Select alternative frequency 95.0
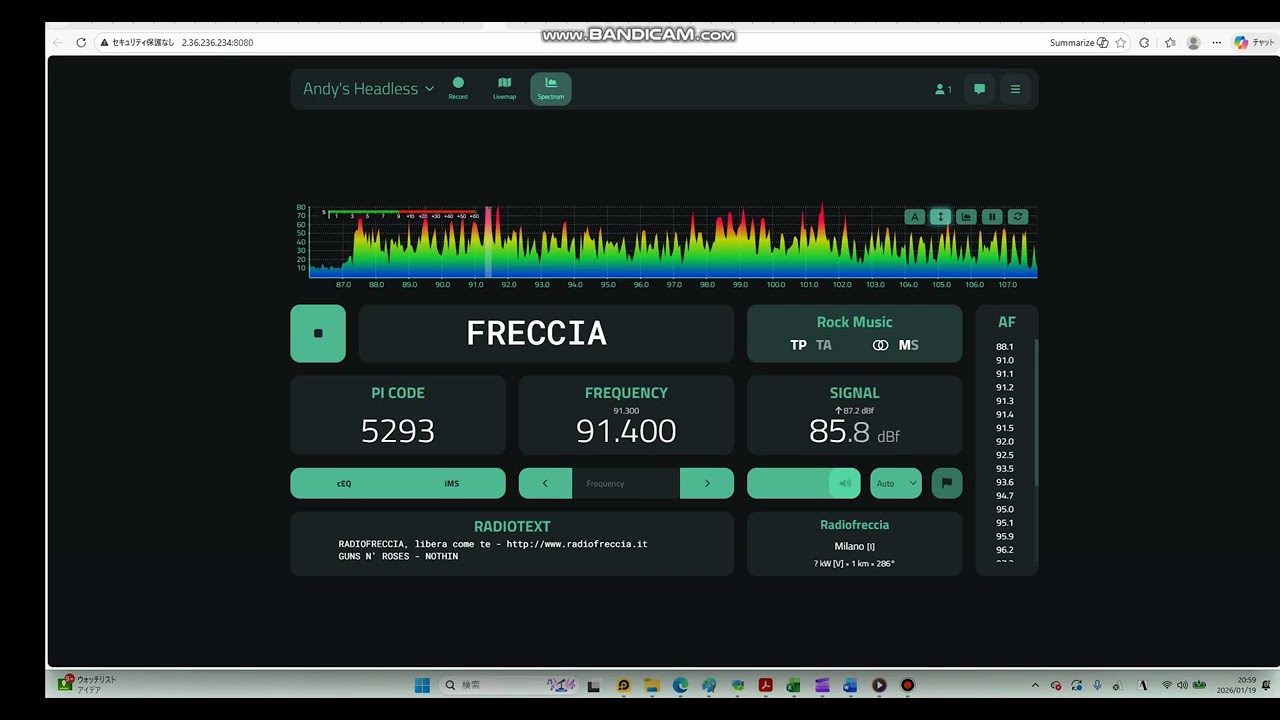The height and width of the screenshot is (720, 1280). (x=1004, y=509)
